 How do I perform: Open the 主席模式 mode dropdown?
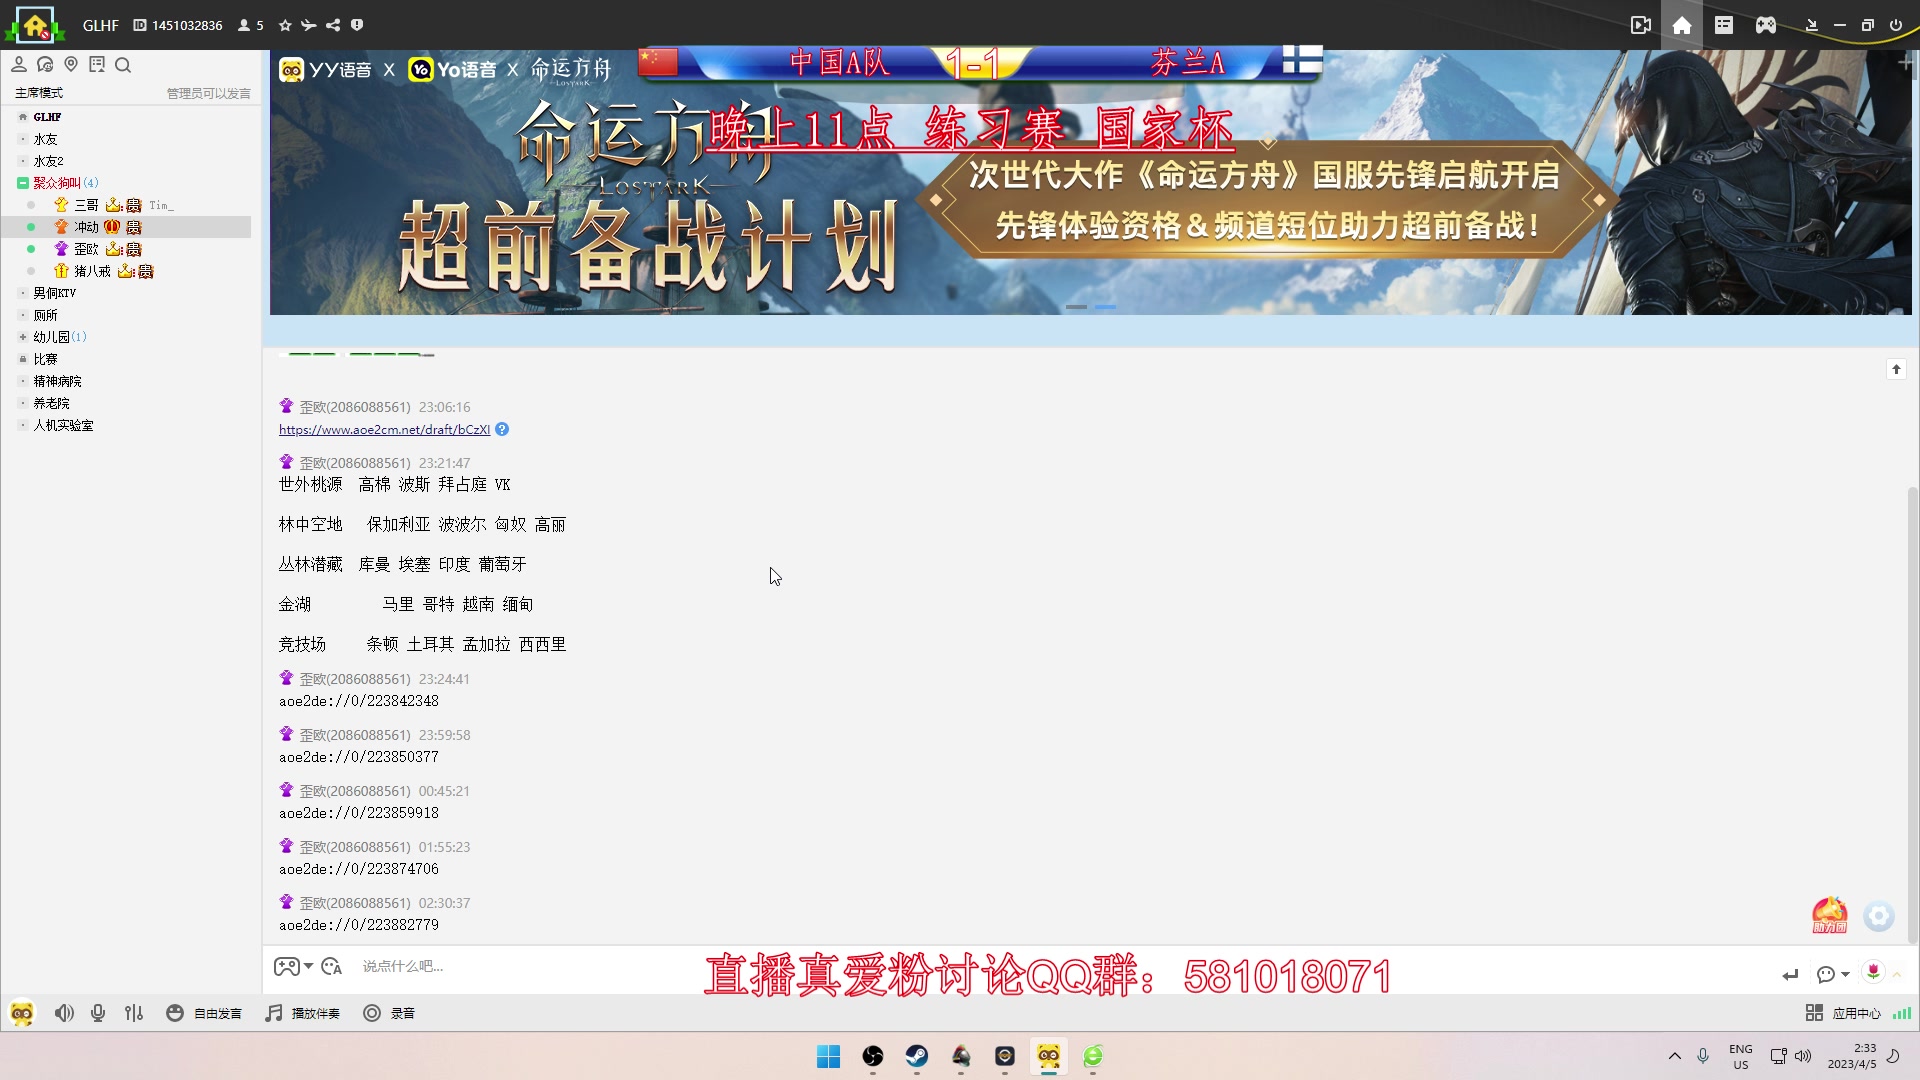tap(39, 93)
